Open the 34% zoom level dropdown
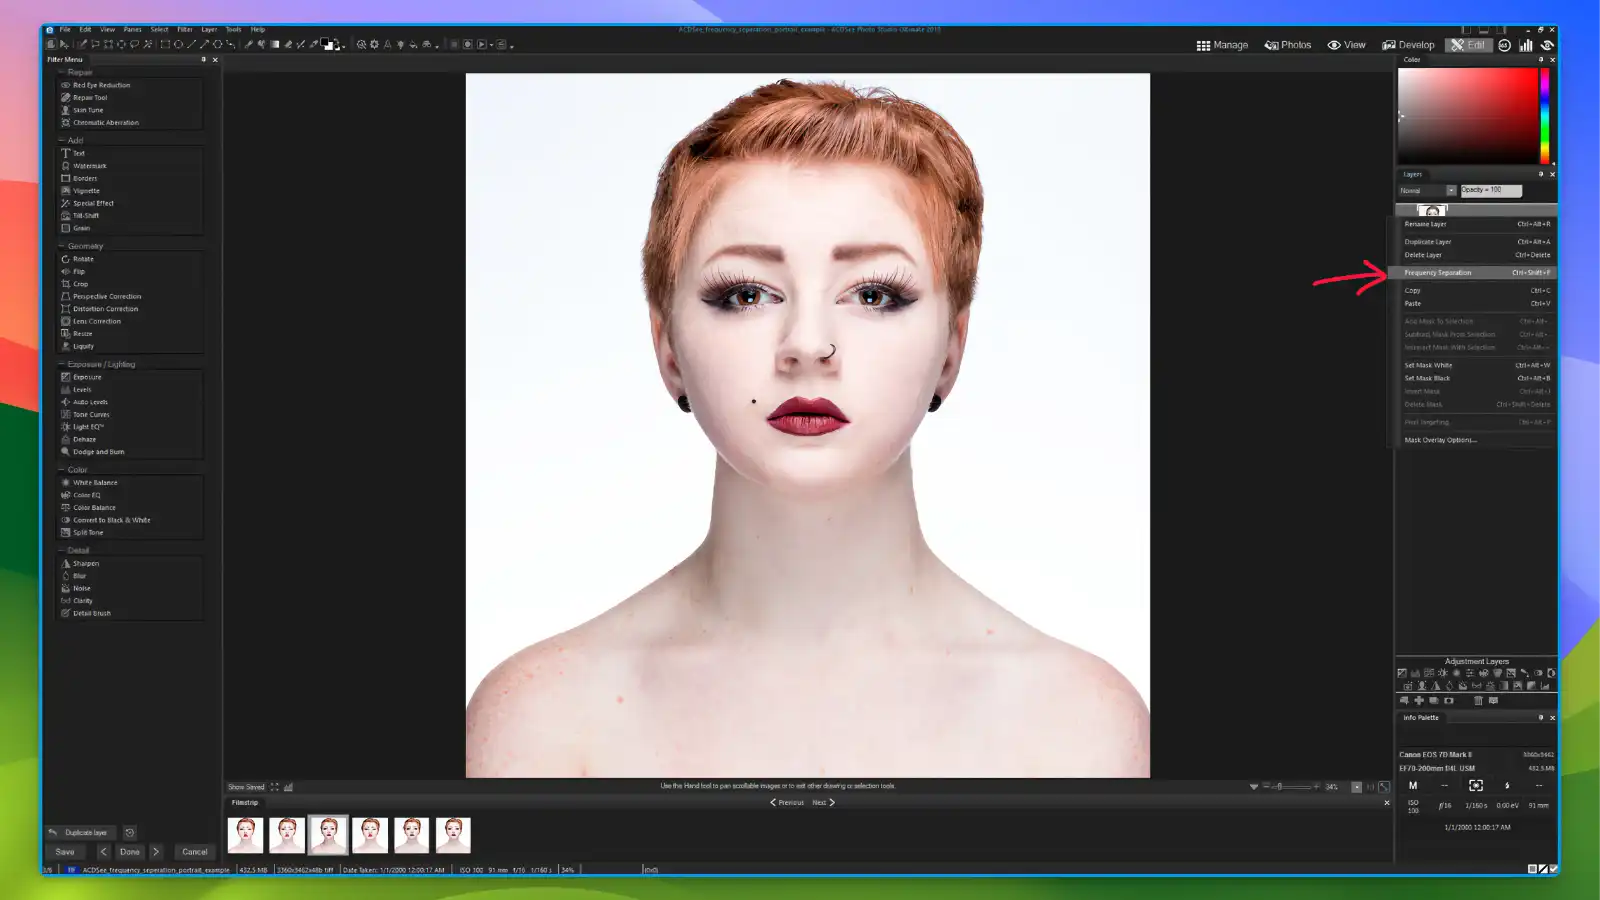The height and width of the screenshot is (900, 1600). [x=1332, y=786]
